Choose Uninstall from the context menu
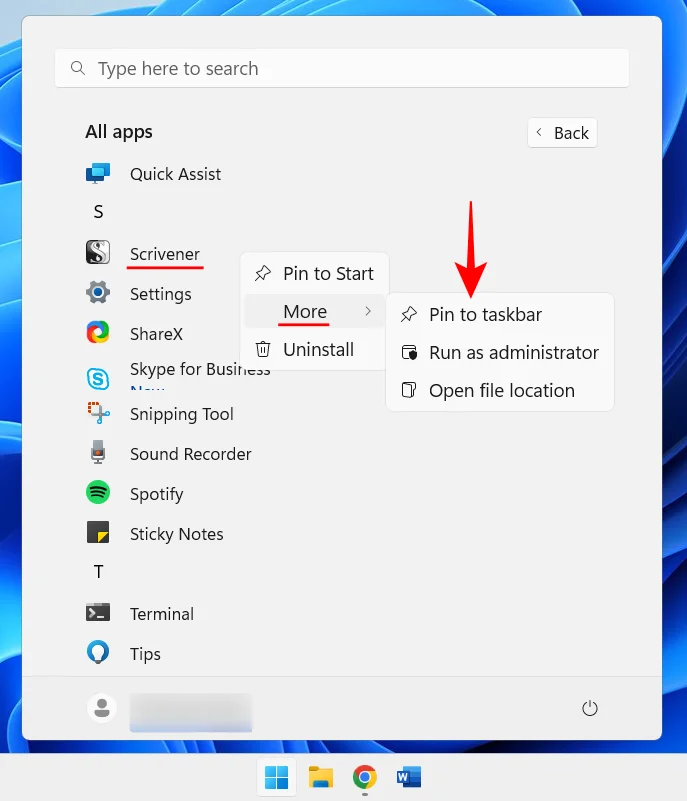Viewport: 687px width, 801px height. (315, 349)
